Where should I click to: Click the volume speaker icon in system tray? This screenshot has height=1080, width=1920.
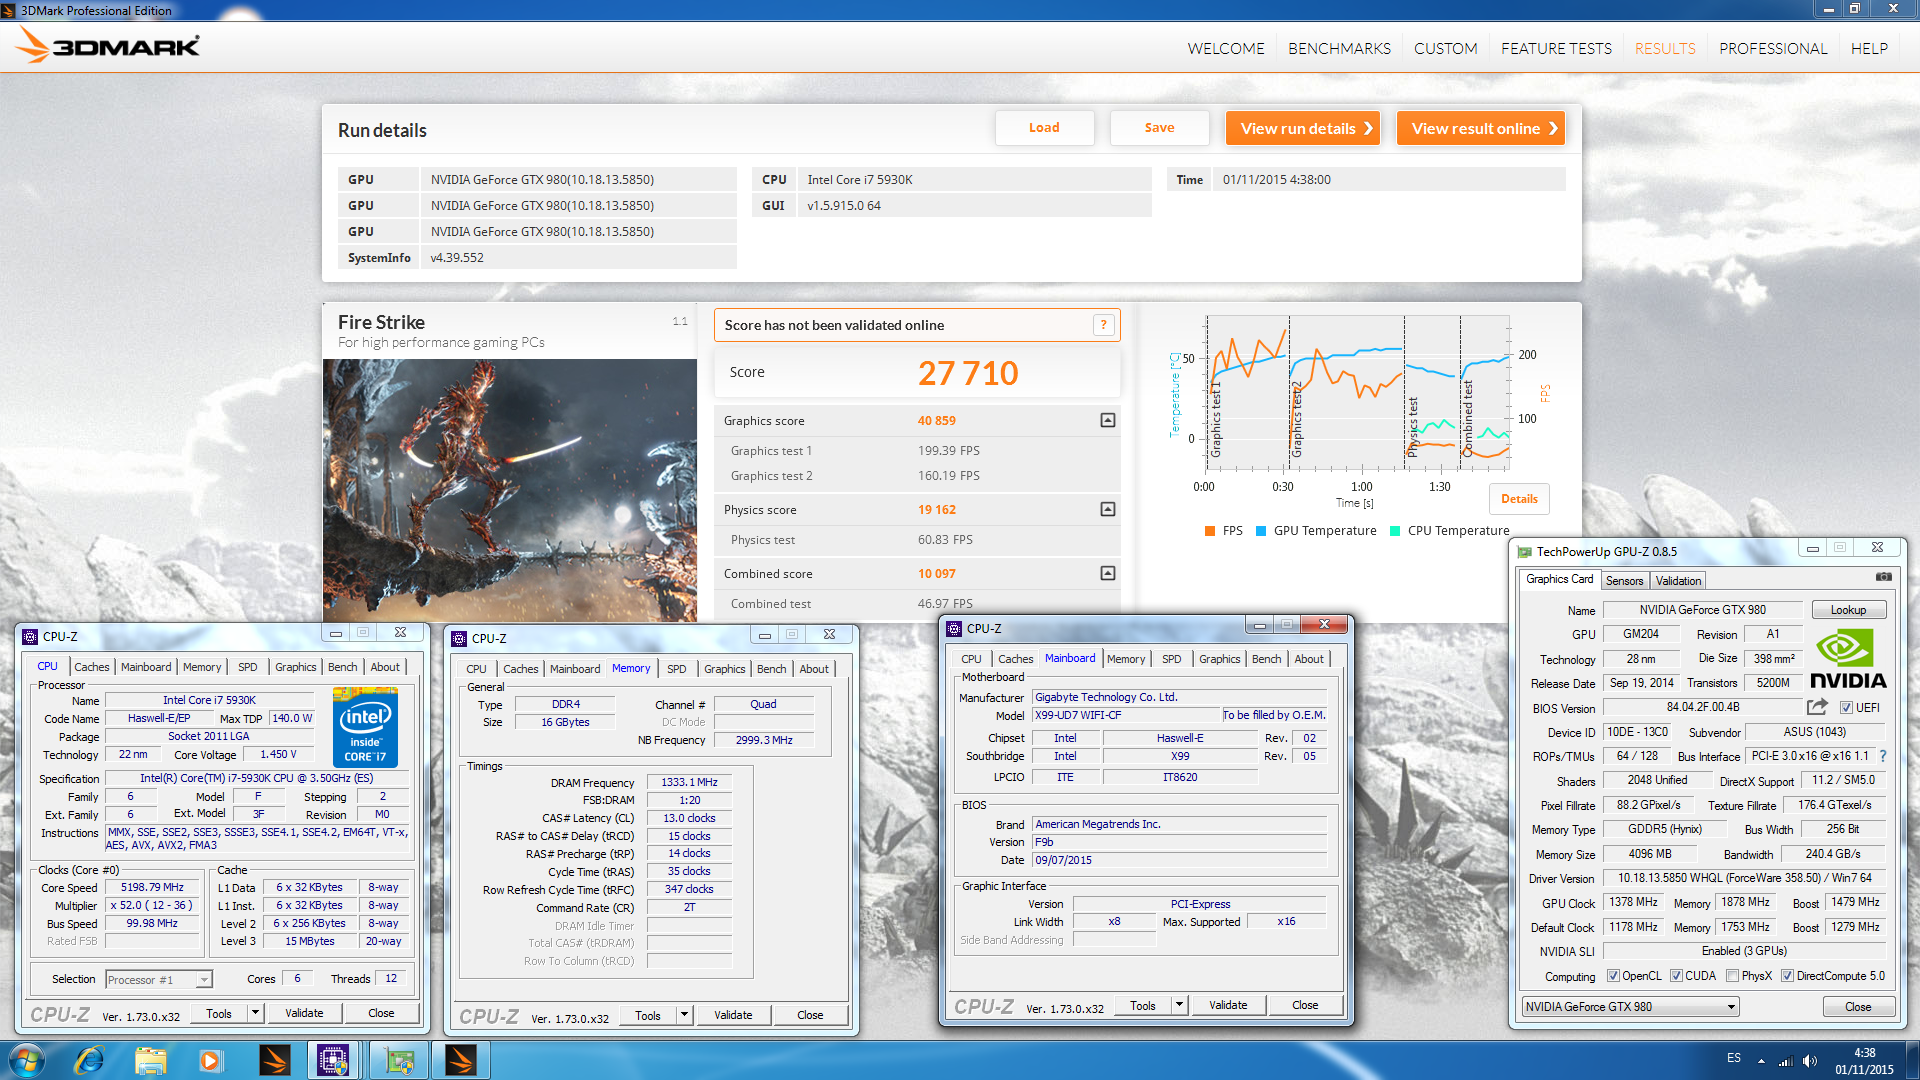(1810, 1061)
